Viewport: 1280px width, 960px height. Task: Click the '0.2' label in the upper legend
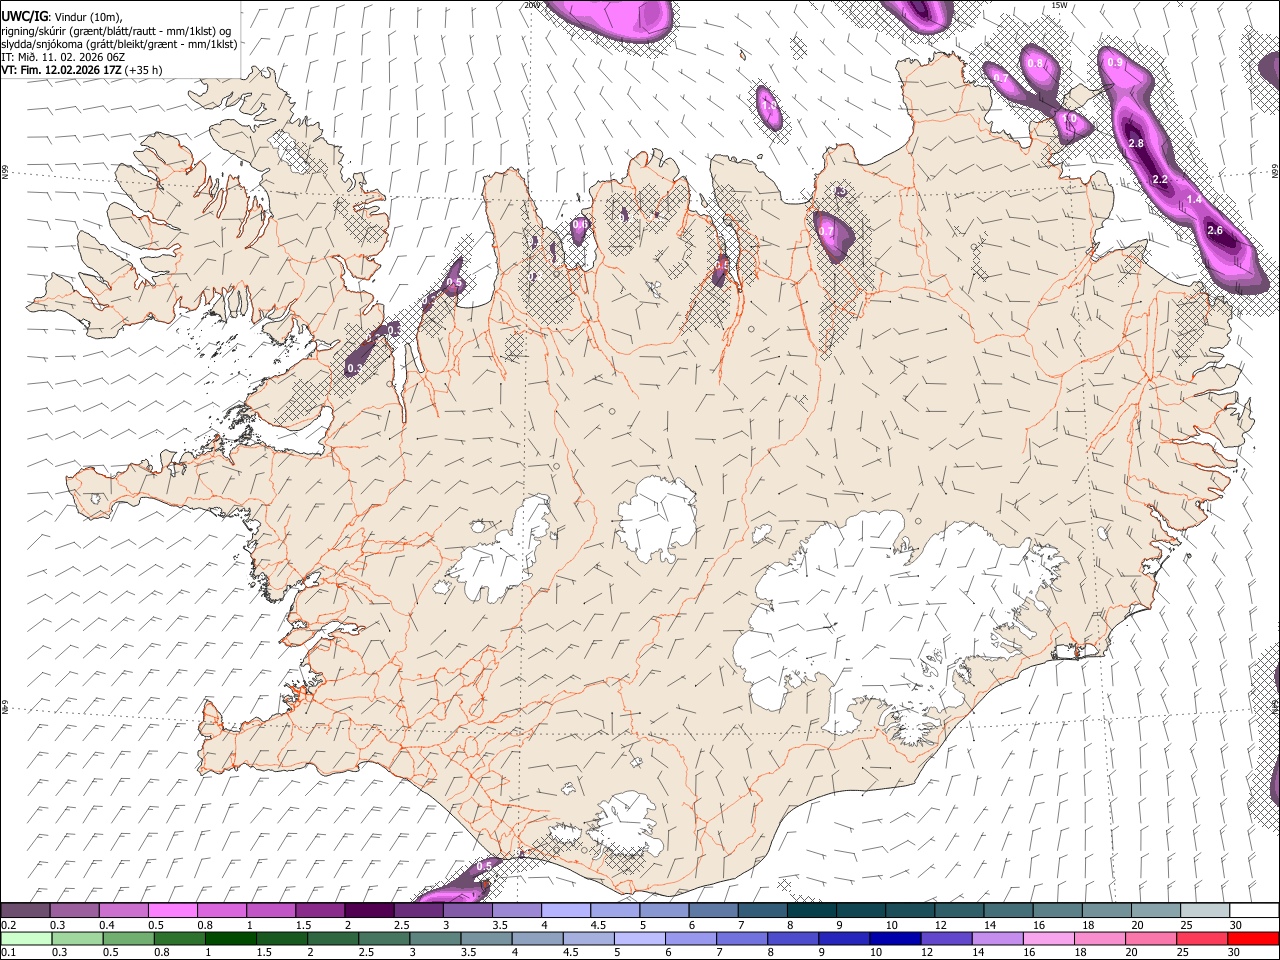(8, 925)
